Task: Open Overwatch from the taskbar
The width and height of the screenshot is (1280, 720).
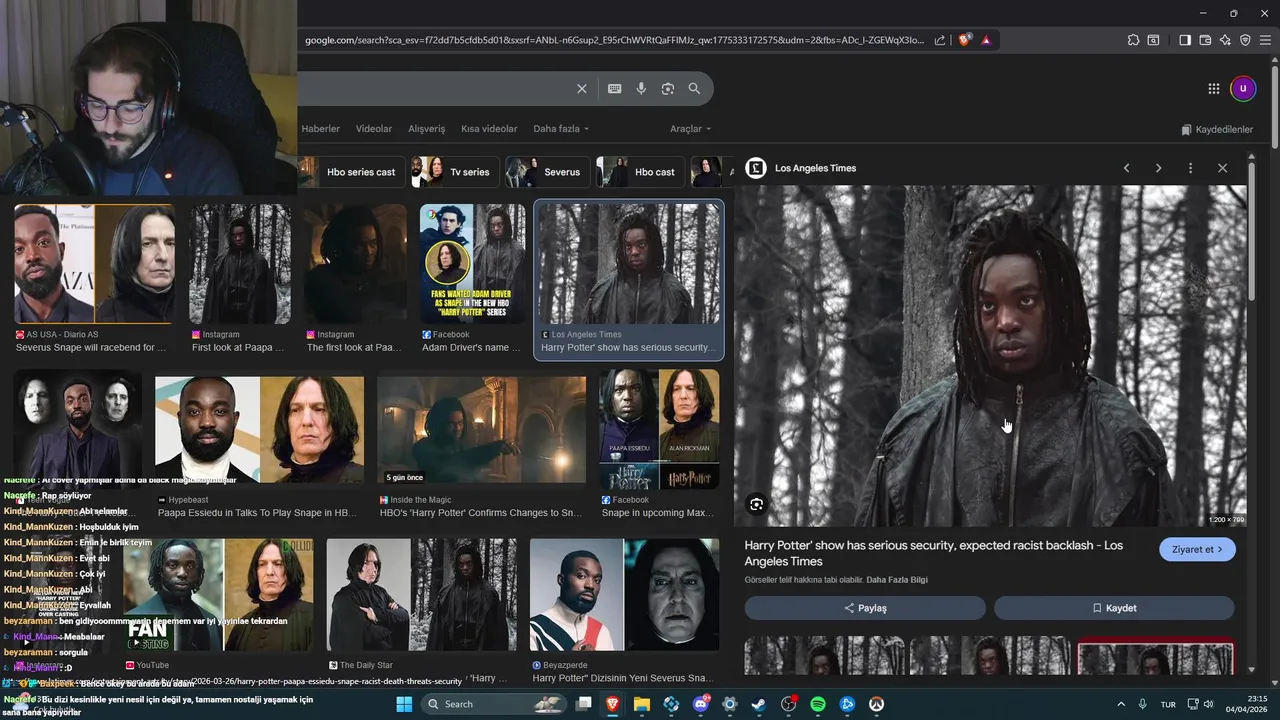Action: (x=876, y=704)
